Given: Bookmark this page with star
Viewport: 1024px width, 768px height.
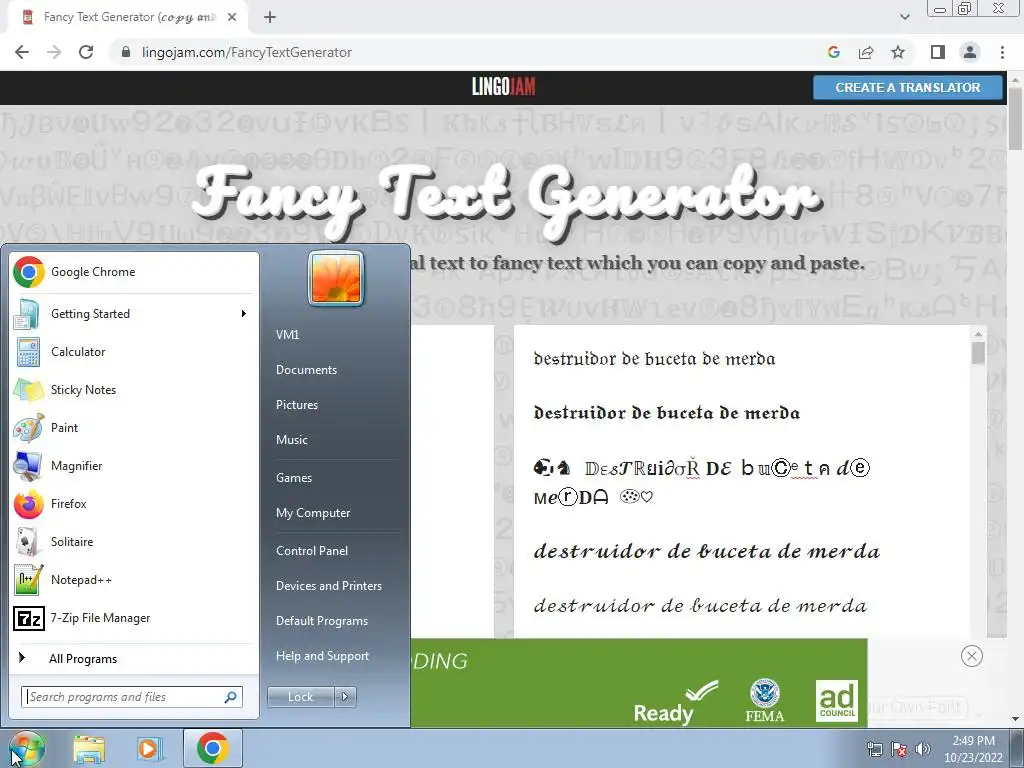Looking at the screenshot, I should tap(898, 52).
